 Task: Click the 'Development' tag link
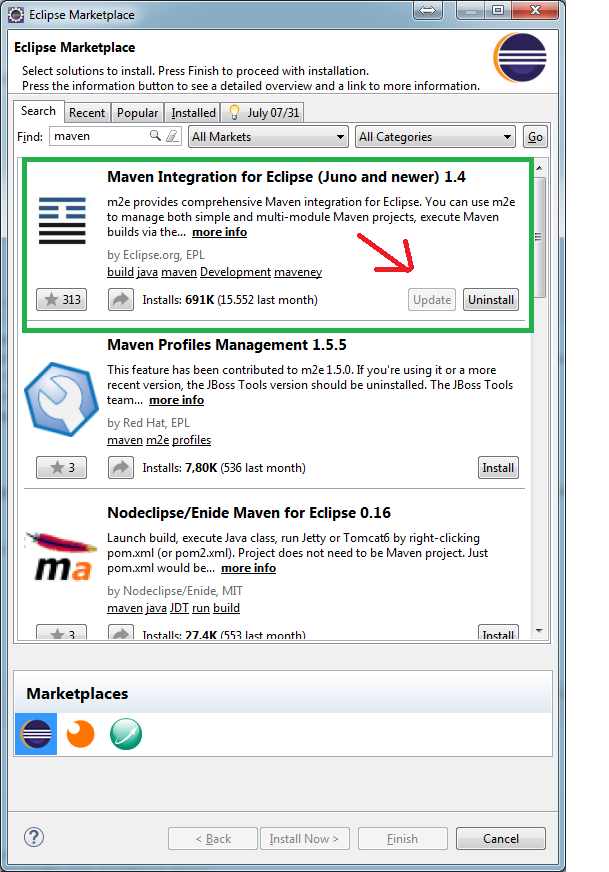(236, 272)
